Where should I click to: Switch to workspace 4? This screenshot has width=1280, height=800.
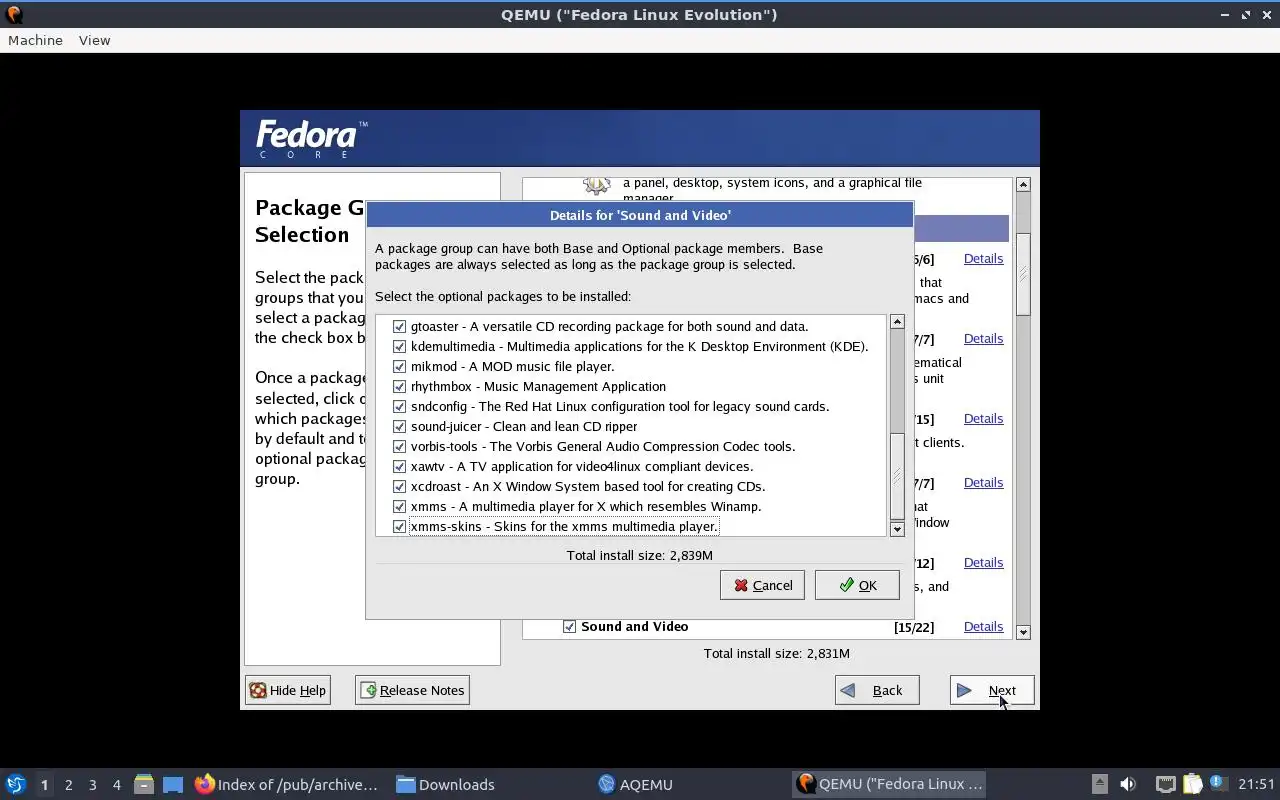117,784
